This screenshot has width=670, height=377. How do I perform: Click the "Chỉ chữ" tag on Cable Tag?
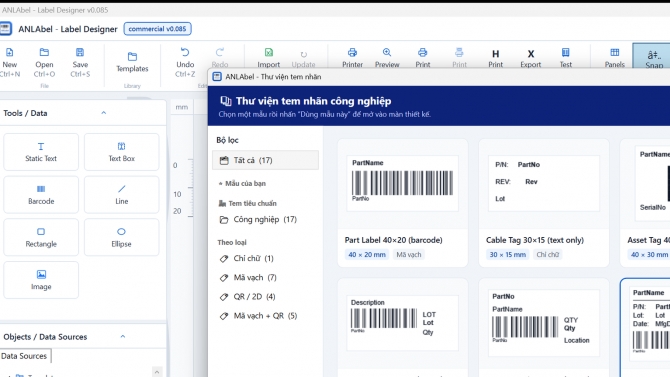click(x=548, y=255)
